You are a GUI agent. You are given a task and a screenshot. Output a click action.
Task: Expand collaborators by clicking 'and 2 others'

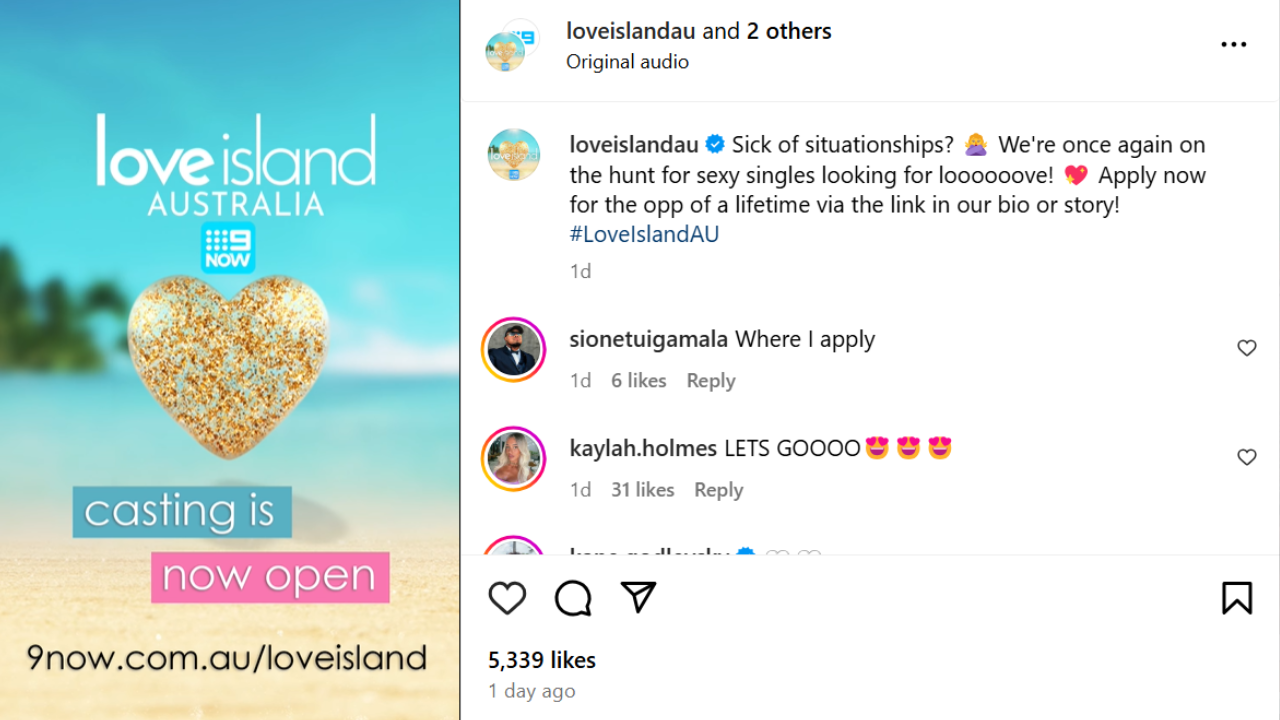pyautogui.click(x=789, y=31)
